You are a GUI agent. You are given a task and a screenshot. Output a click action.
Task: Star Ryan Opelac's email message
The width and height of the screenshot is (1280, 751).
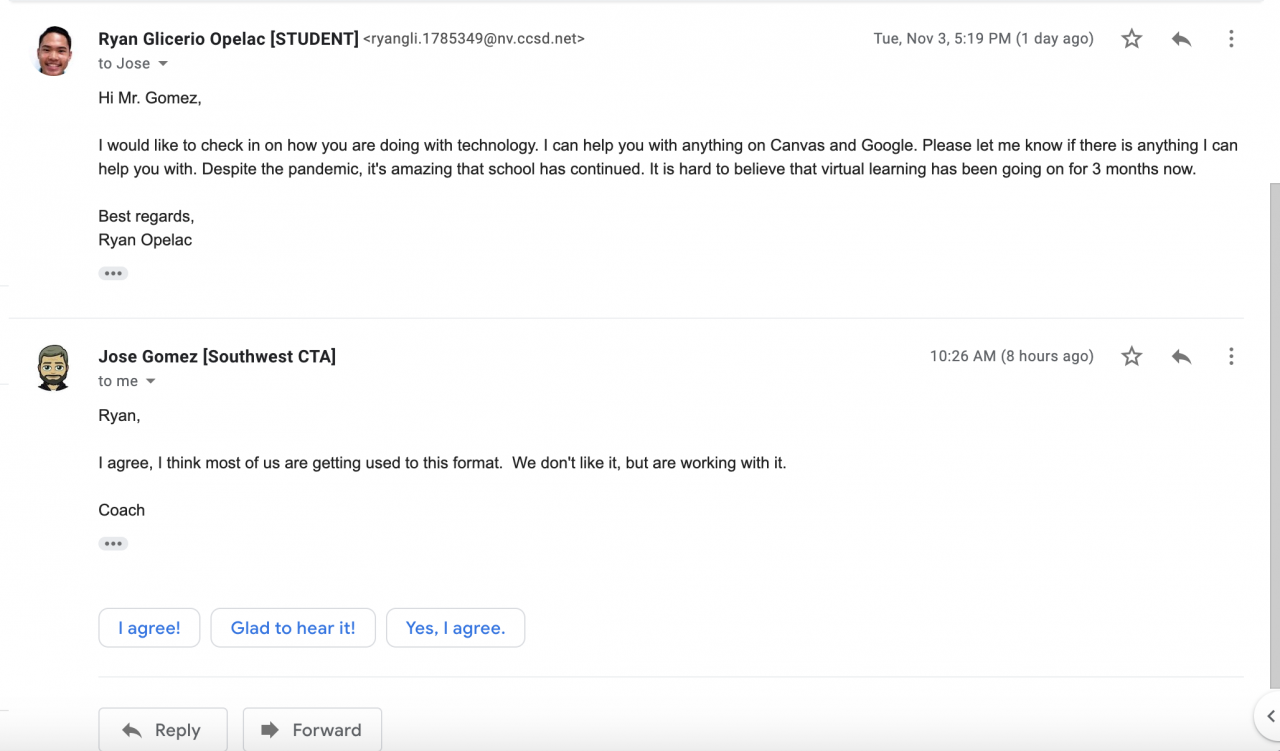coord(1131,39)
